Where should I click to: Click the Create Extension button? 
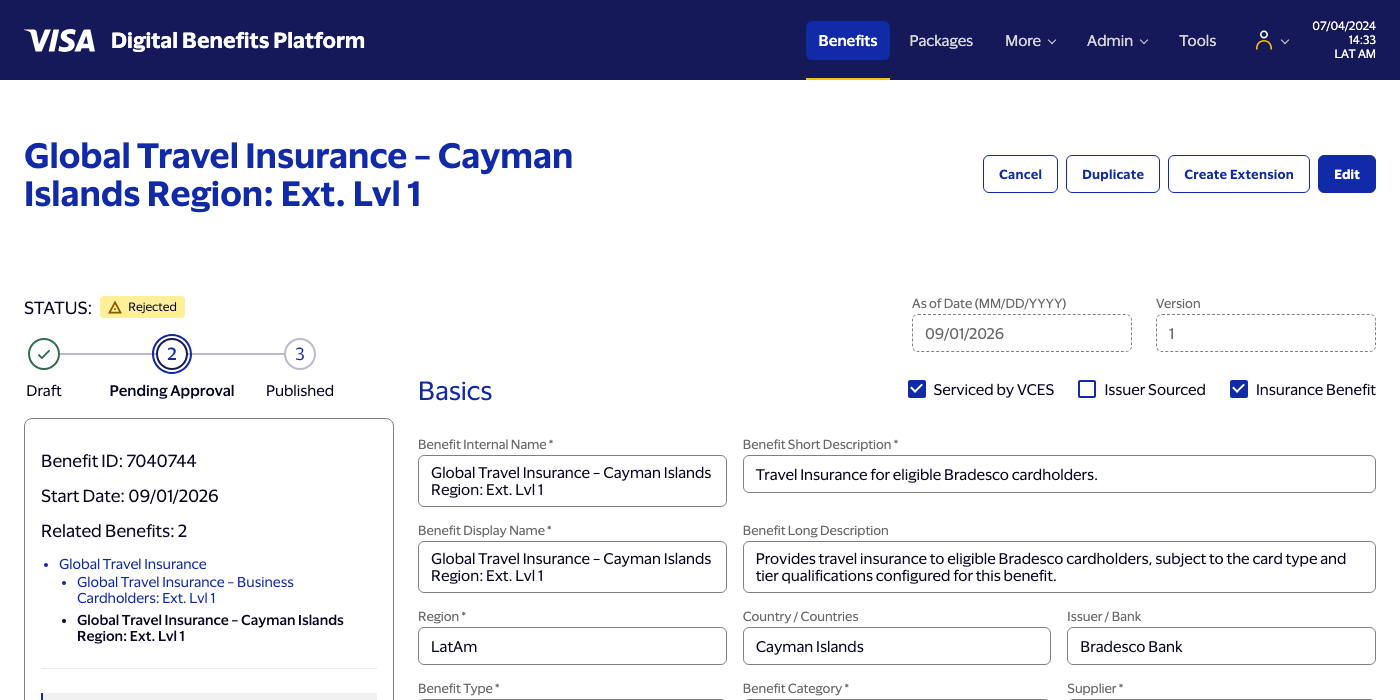pos(1239,174)
